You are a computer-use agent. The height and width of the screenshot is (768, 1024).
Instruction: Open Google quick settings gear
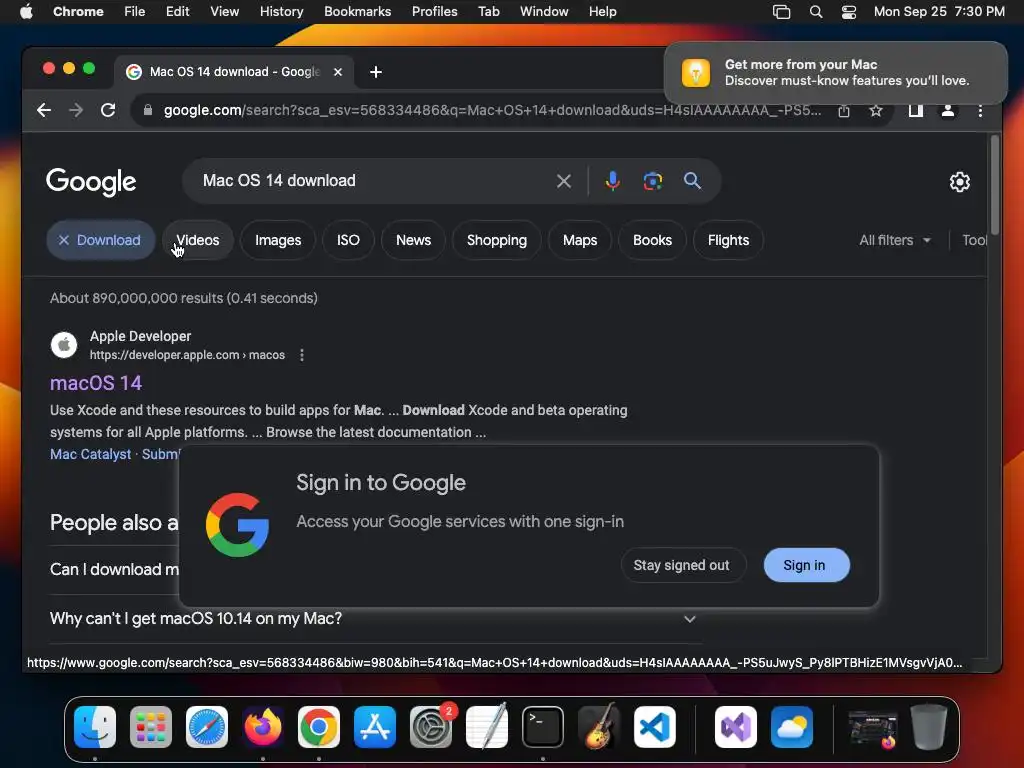coord(959,182)
